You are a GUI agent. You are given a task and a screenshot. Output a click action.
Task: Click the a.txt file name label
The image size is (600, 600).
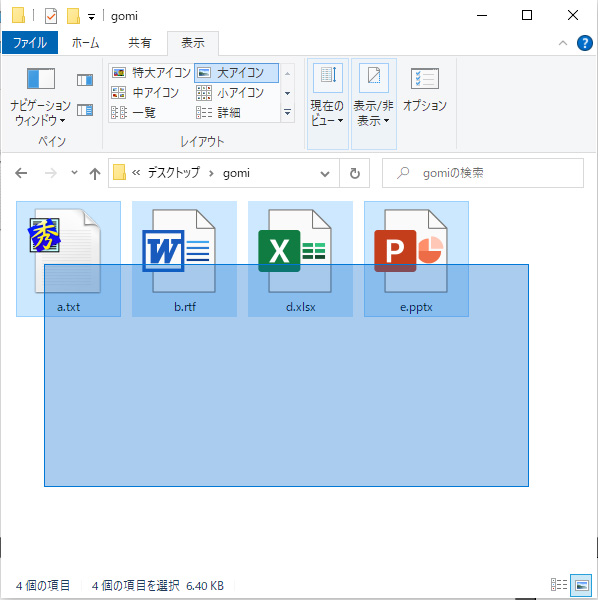click(x=68, y=307)
